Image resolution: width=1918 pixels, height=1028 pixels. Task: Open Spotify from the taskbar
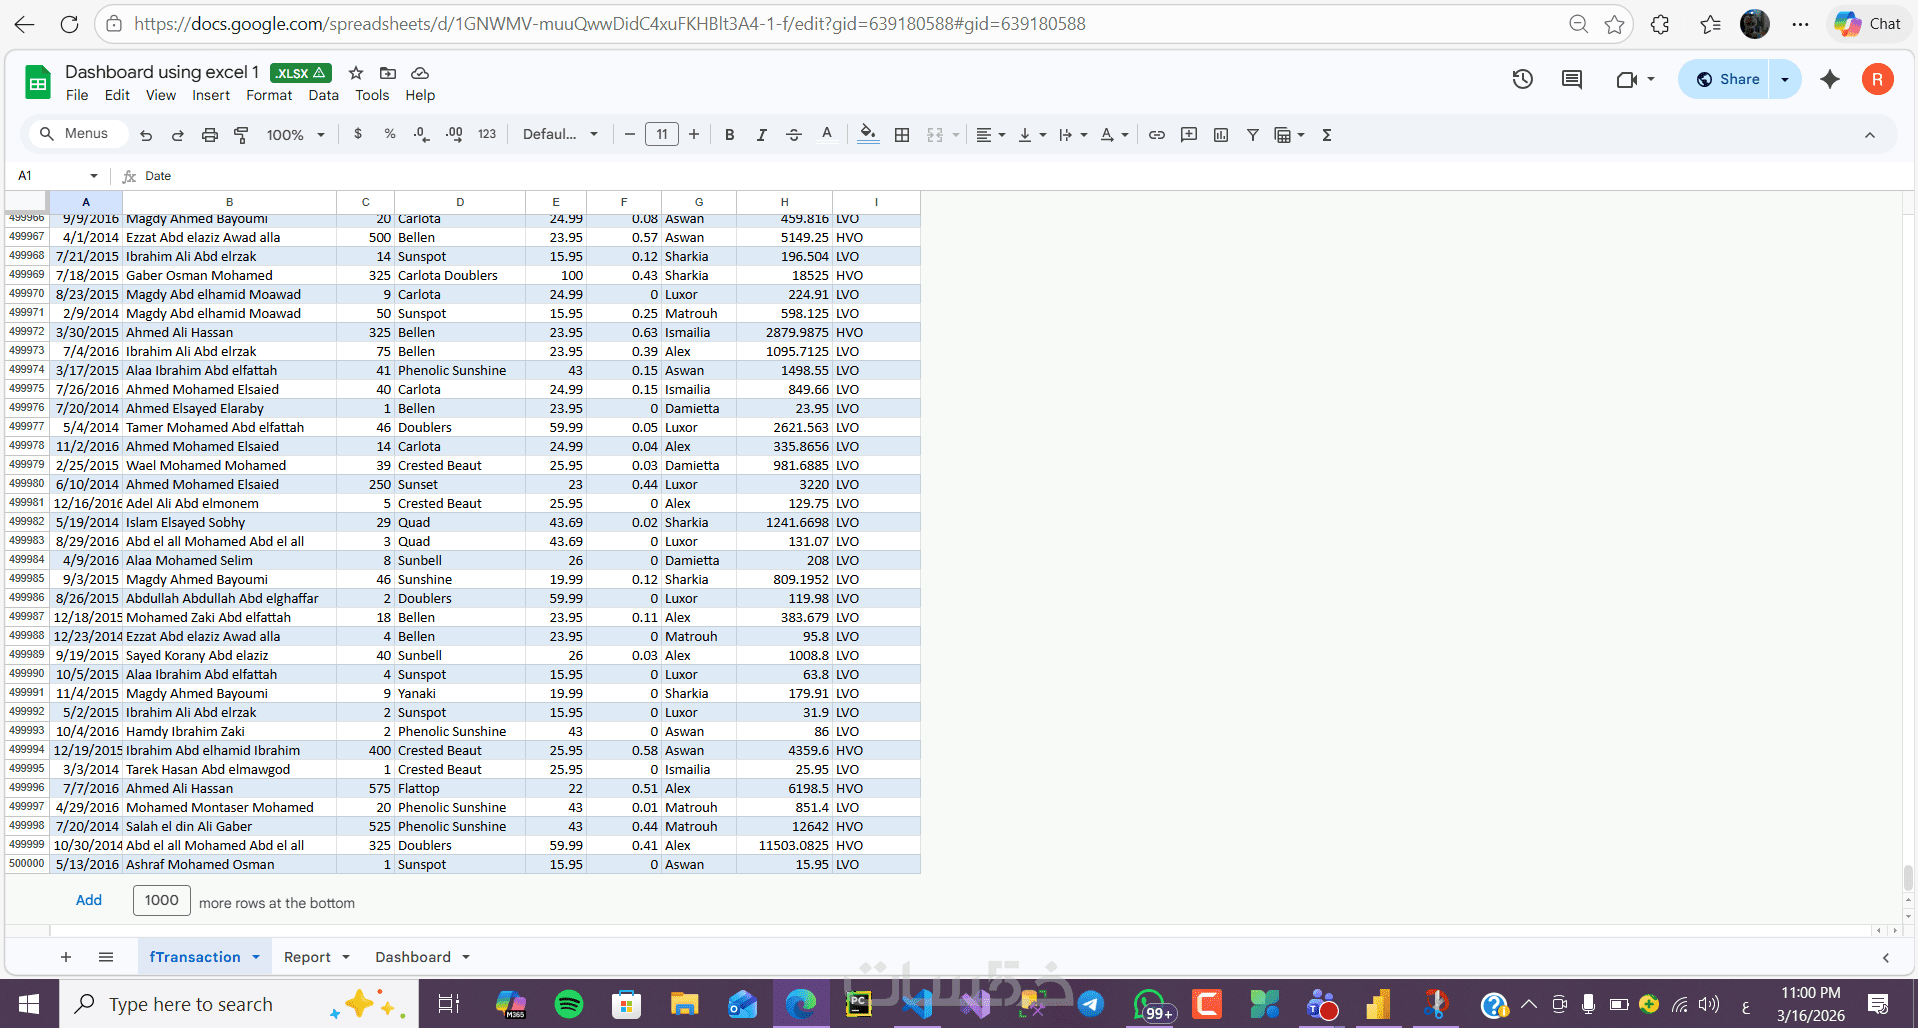(x=569, y=1004)
